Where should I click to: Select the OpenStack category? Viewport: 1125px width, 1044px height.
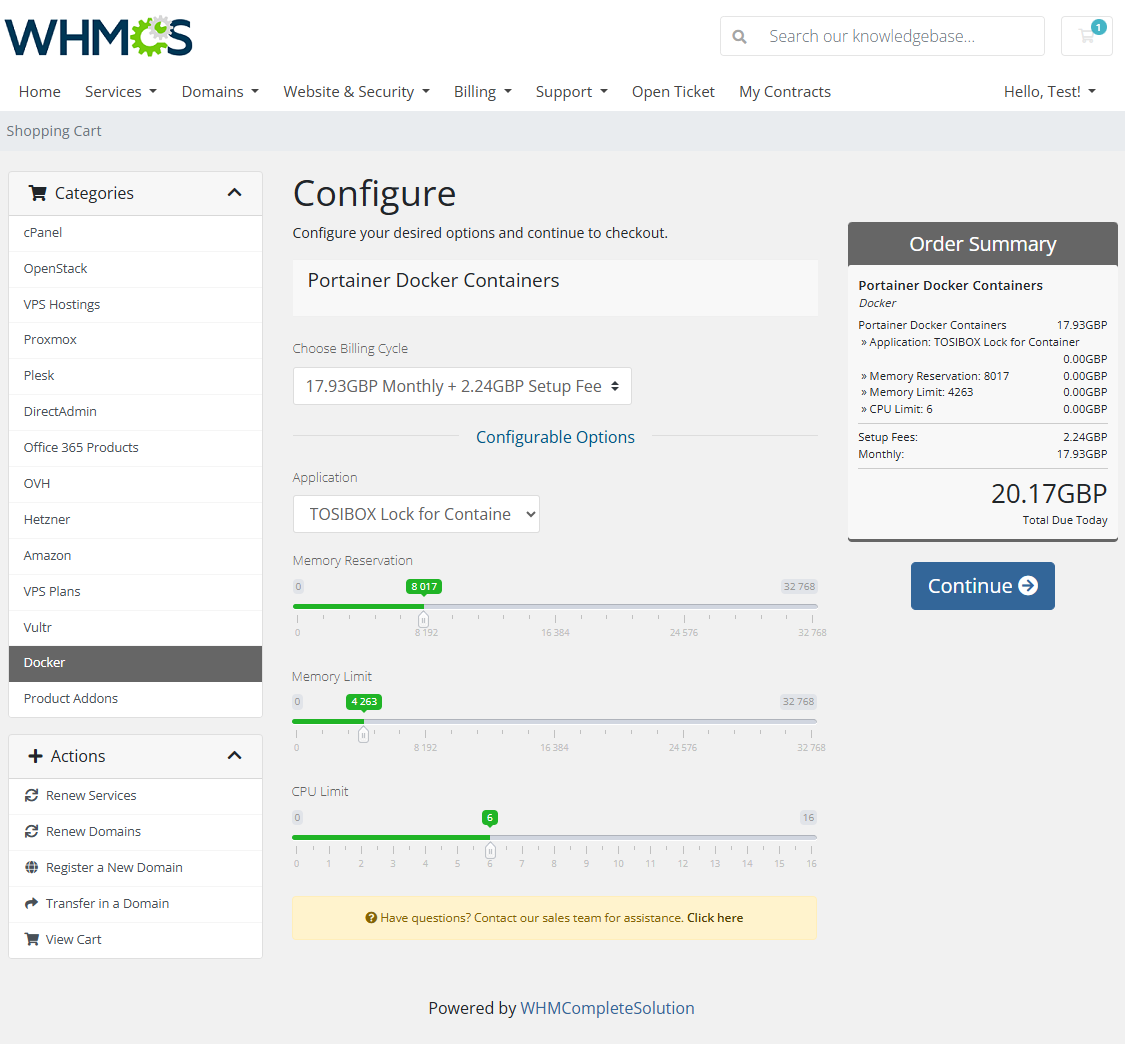click(x=136, y=268)
